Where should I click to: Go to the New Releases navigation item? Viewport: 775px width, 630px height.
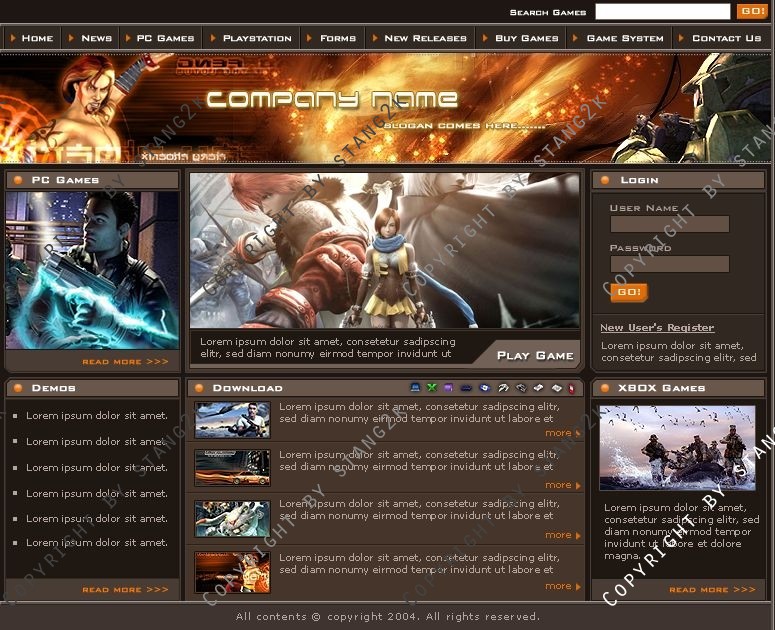425,38
